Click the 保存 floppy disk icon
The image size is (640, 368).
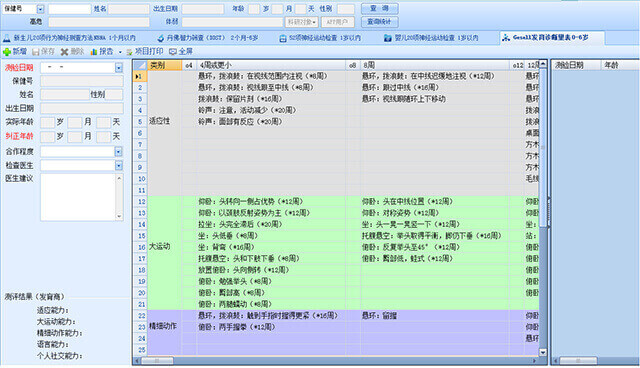pos(36,52)
